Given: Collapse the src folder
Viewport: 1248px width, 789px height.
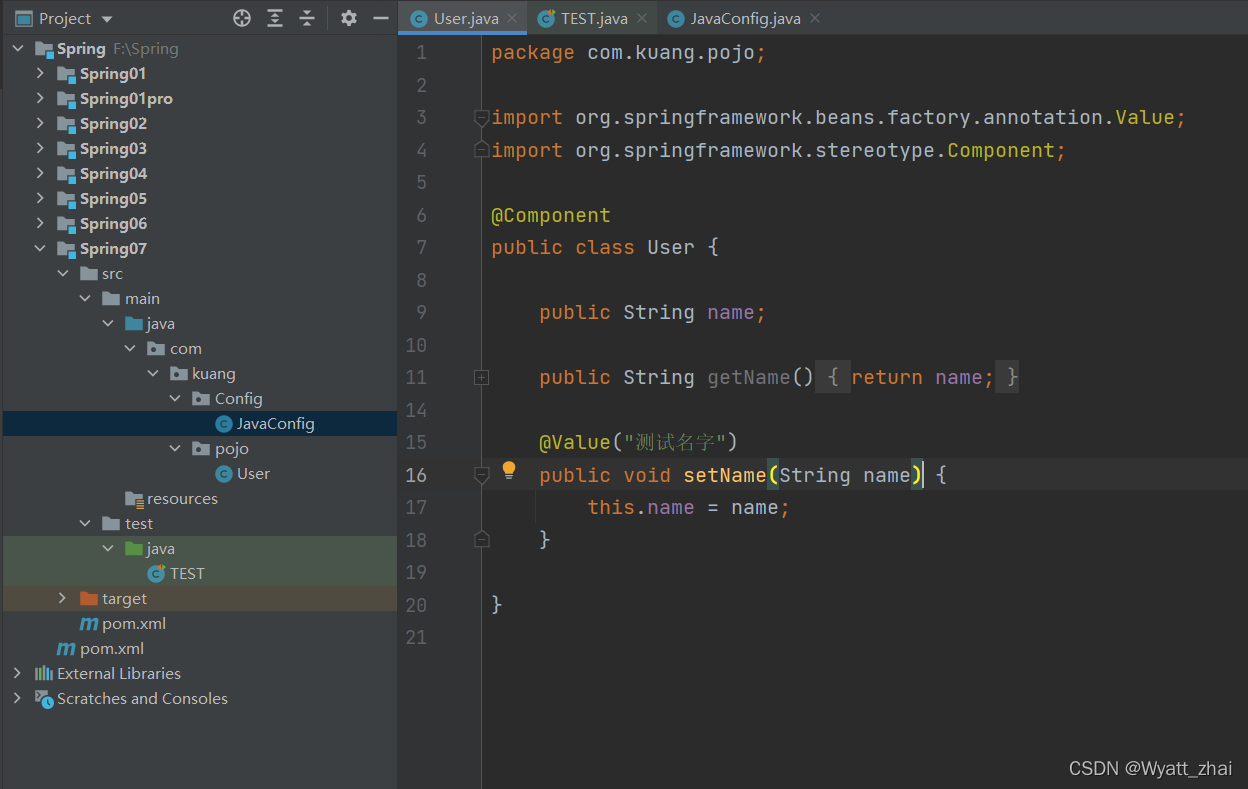Looking at the screenshot, I should click(62, 273).
